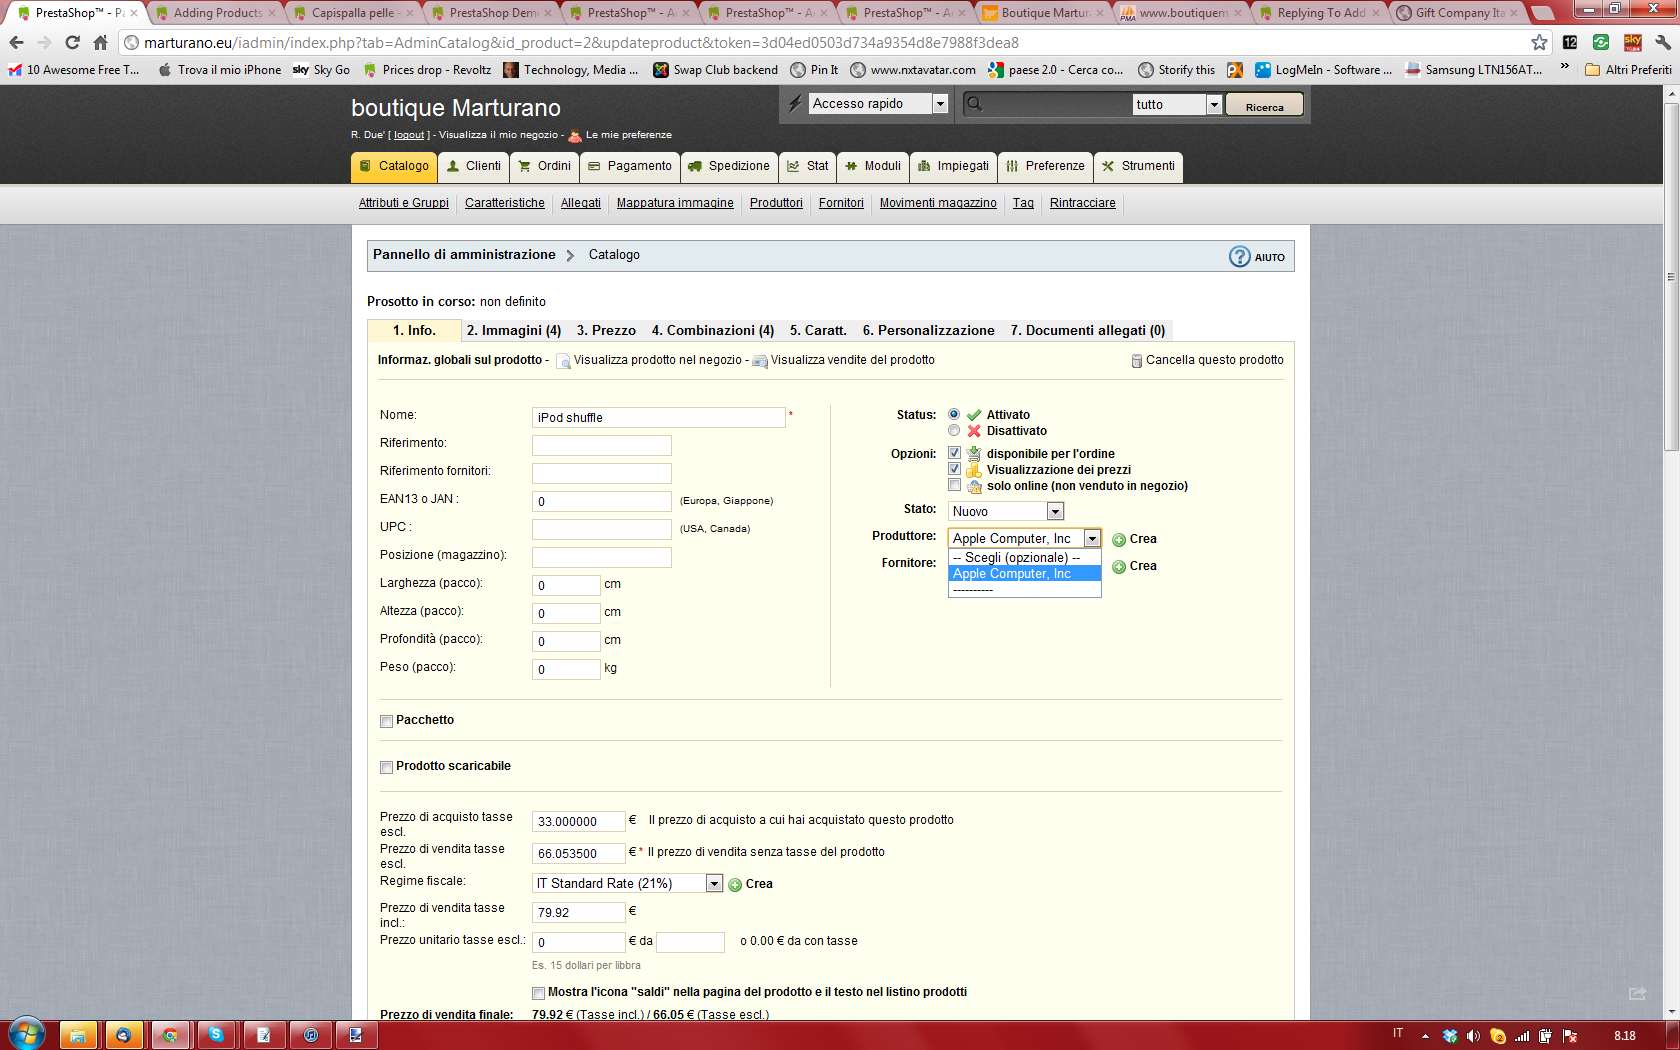1680x1050 pixels.
Task: Check the Prodotto scaricabile checkbox
Action: pos(386,767)
